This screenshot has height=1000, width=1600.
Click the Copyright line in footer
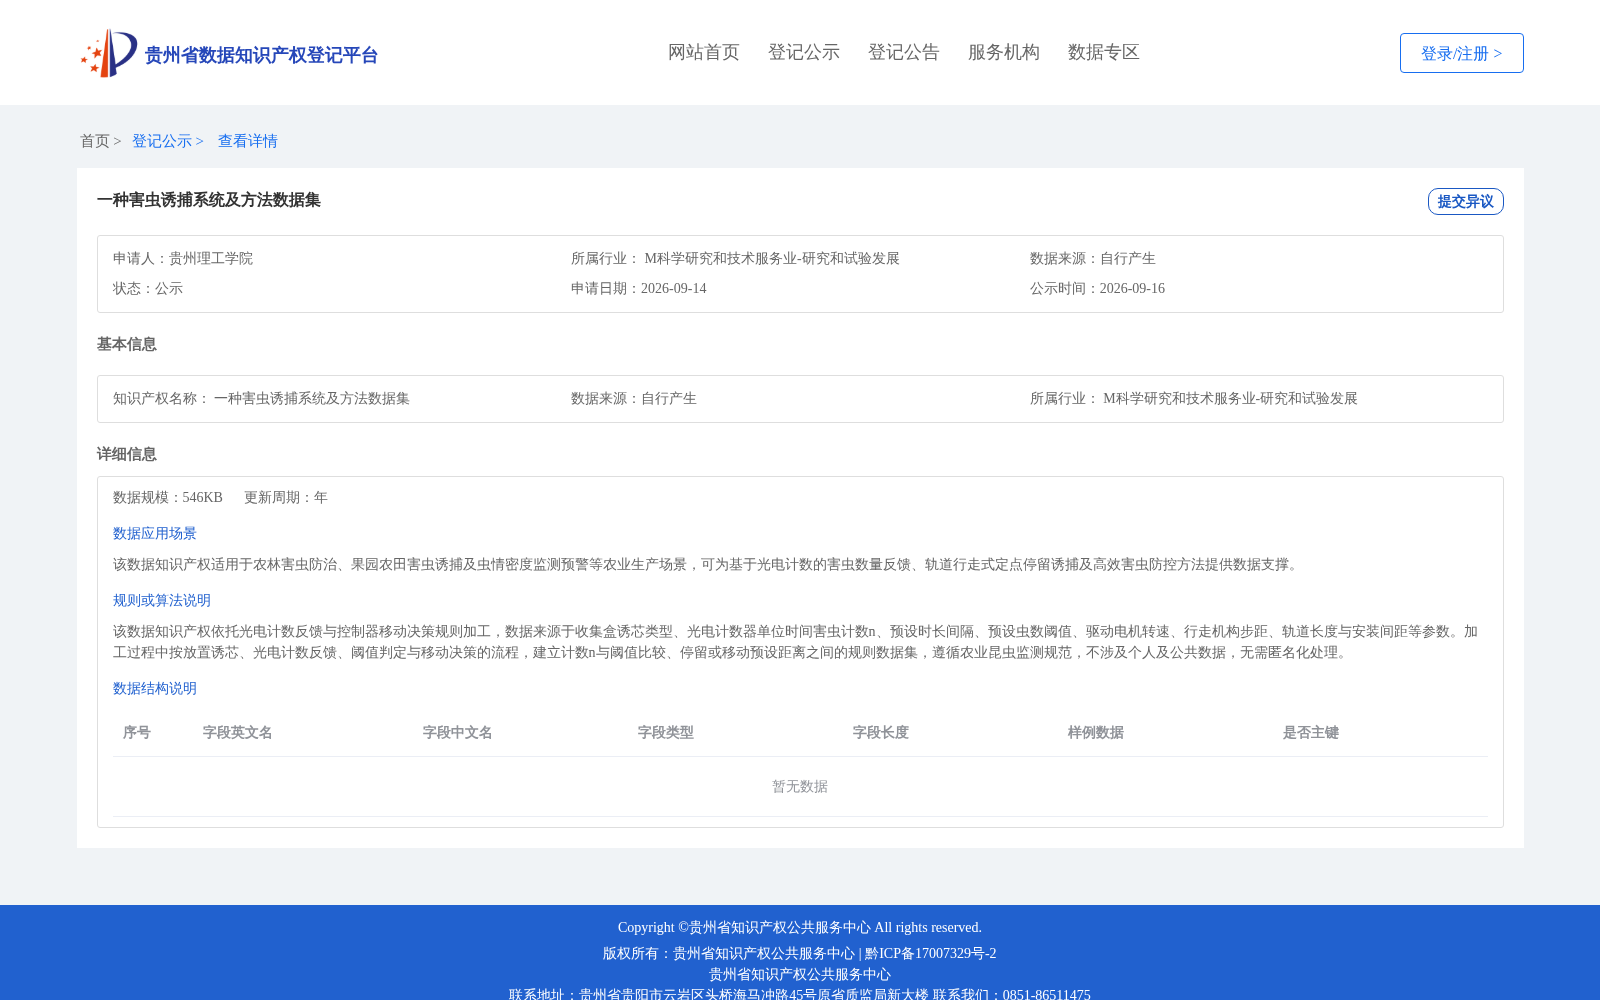point(800,927)
